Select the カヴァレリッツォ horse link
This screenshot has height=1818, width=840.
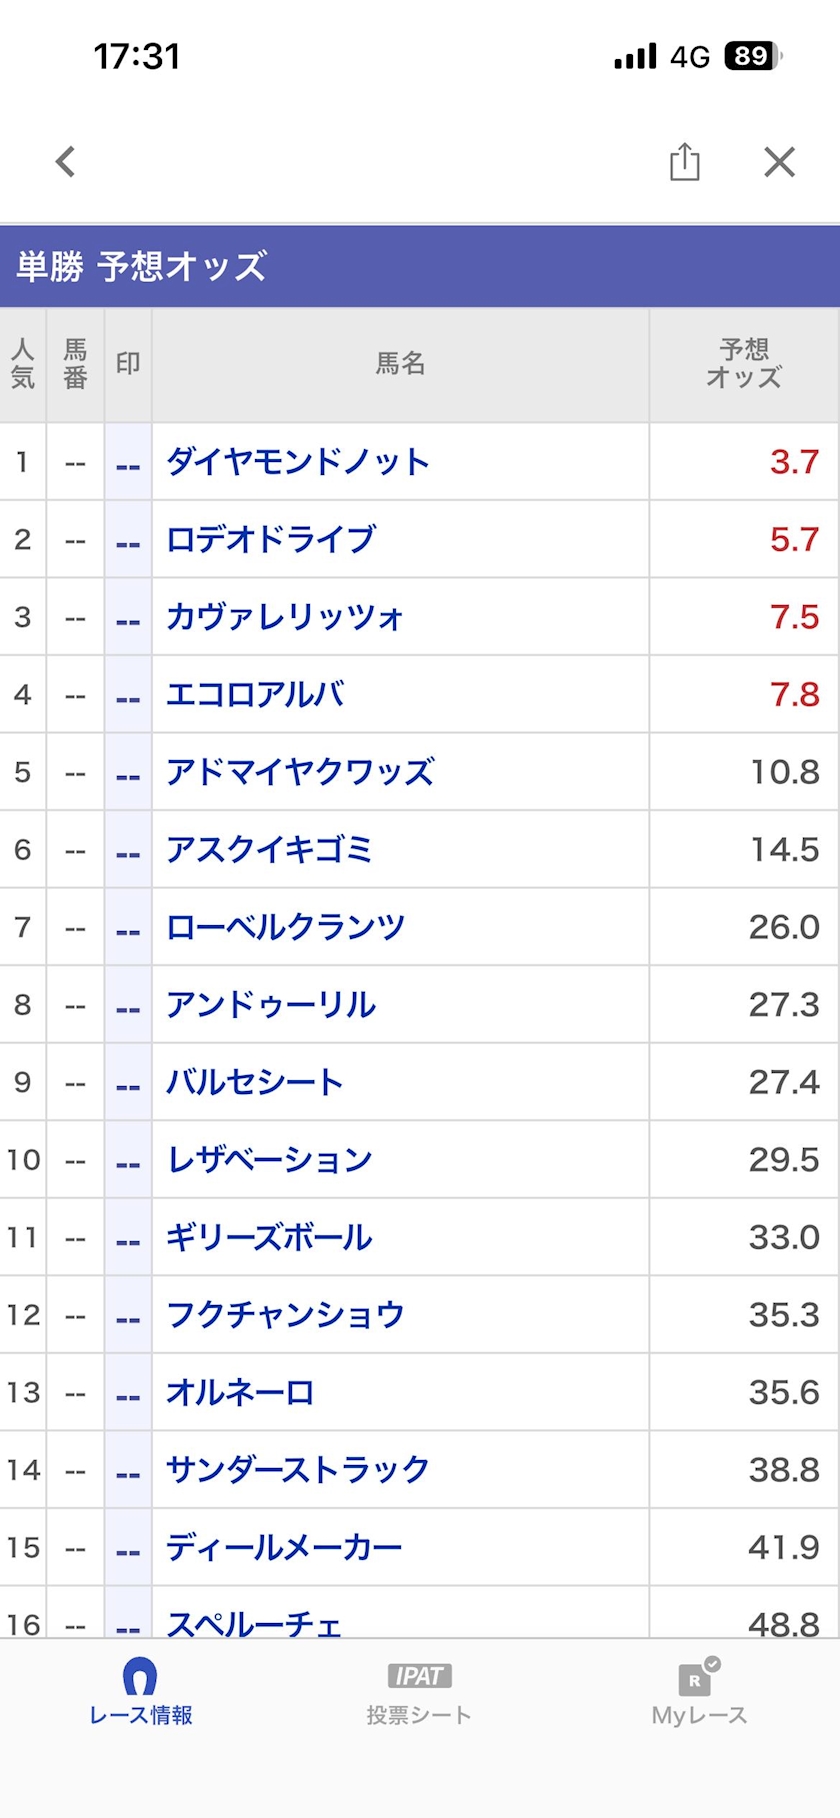(285, 617)
